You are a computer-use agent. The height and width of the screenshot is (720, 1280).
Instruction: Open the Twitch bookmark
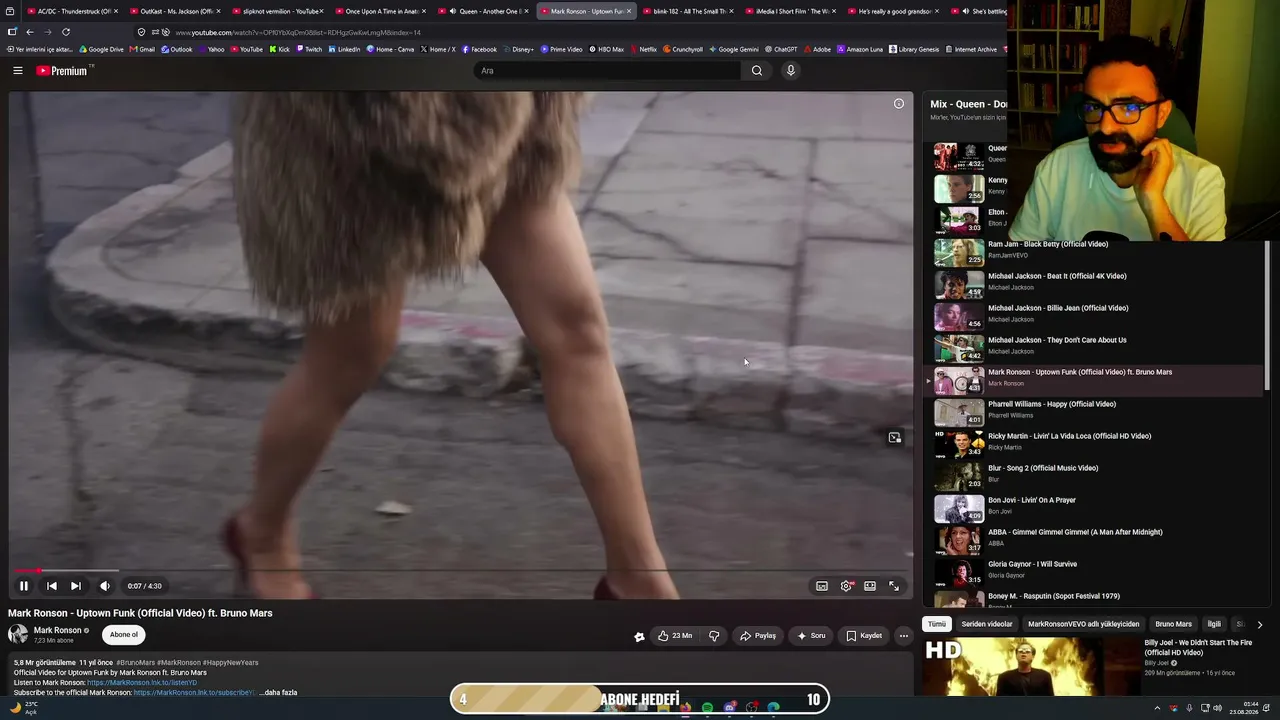309,49
